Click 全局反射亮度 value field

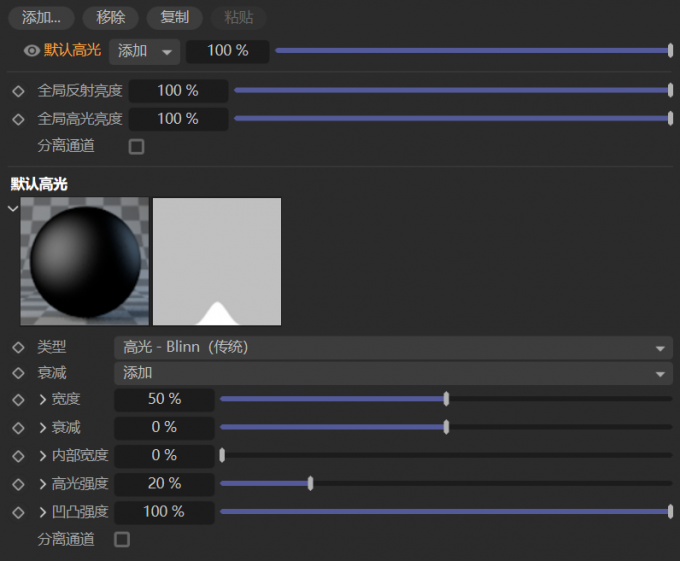(x=178, y=91)
